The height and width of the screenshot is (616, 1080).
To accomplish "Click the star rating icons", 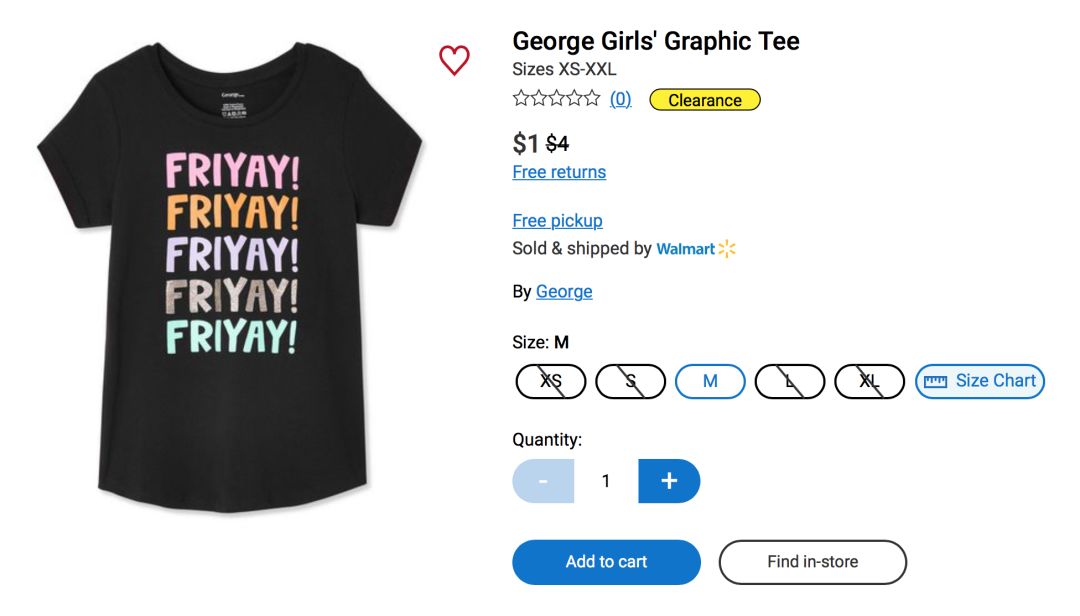I will [x=556, y=99].
